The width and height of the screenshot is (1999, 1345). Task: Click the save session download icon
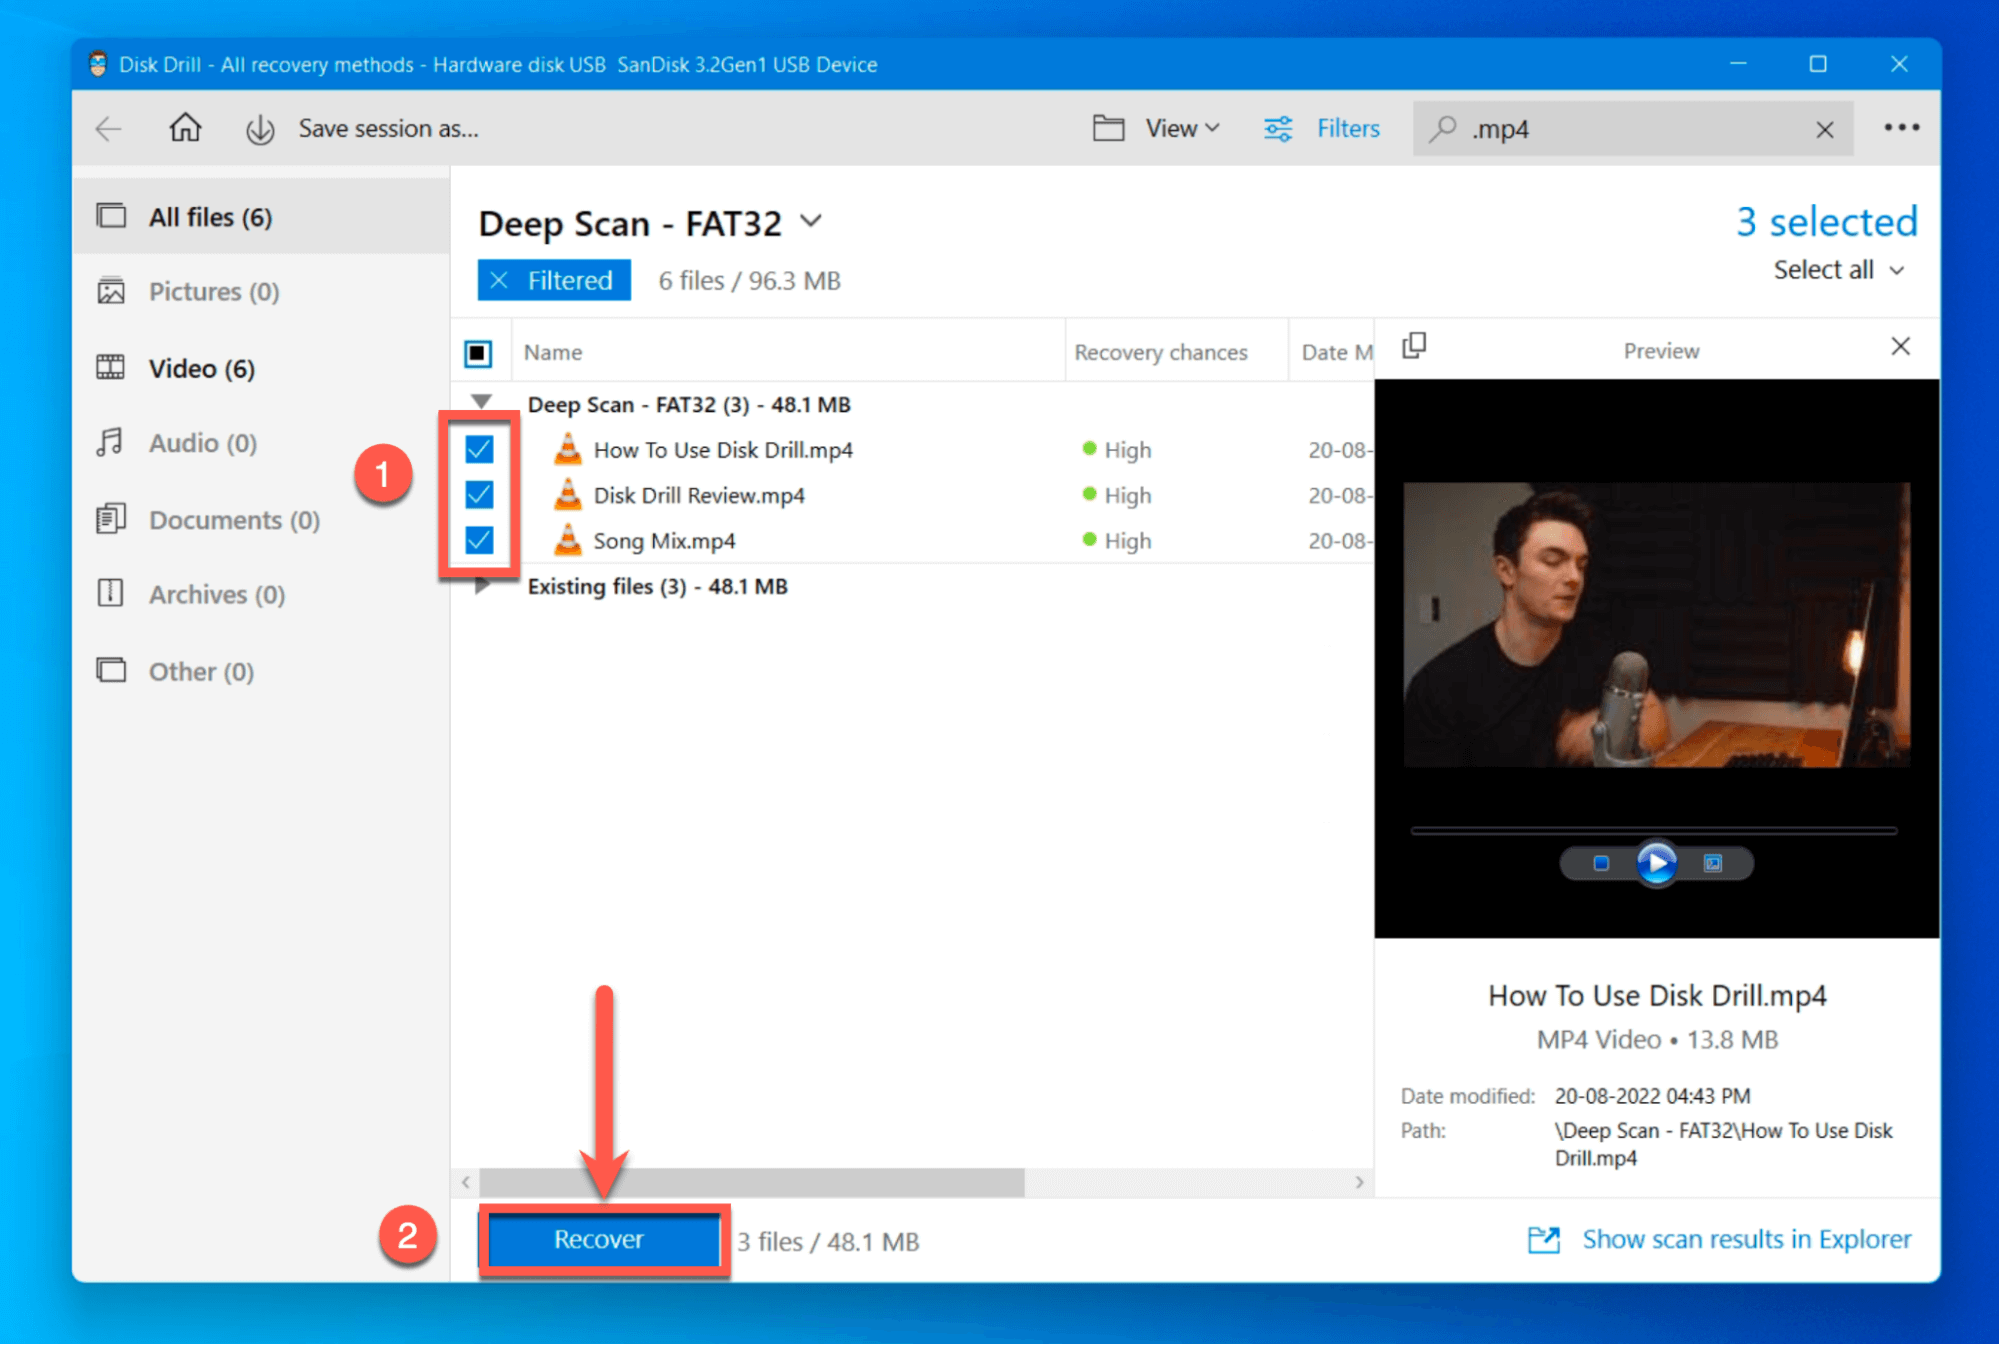click(x=260, y=128)
